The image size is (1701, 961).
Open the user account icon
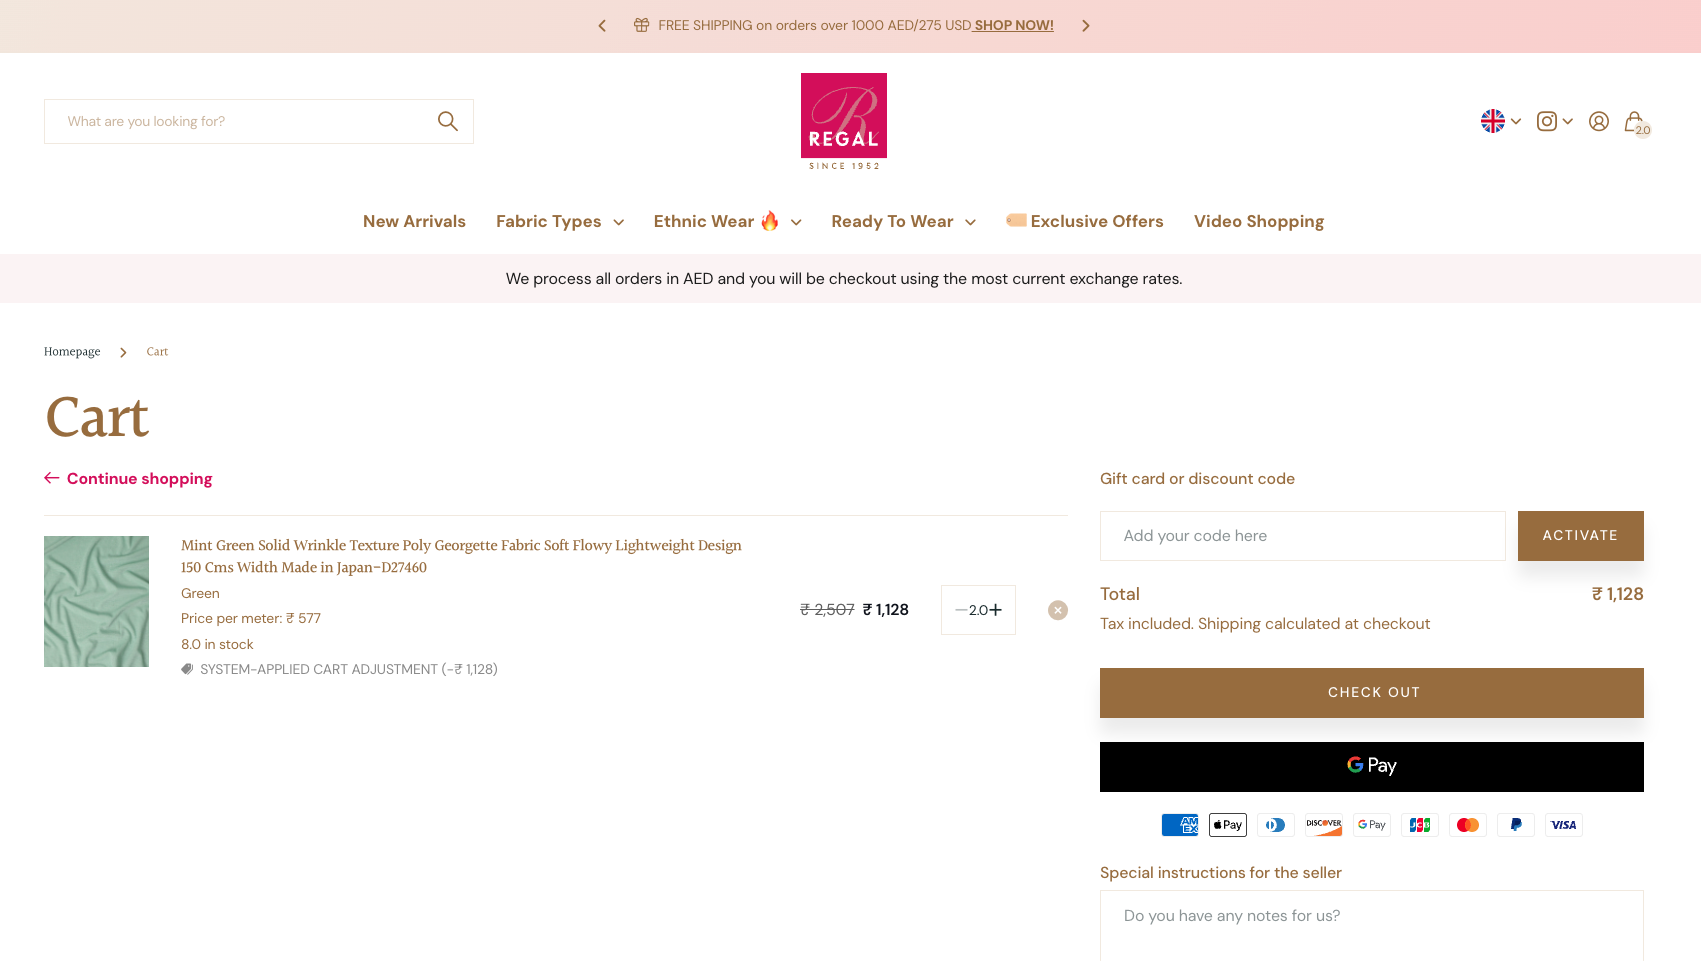point(1599,121)
